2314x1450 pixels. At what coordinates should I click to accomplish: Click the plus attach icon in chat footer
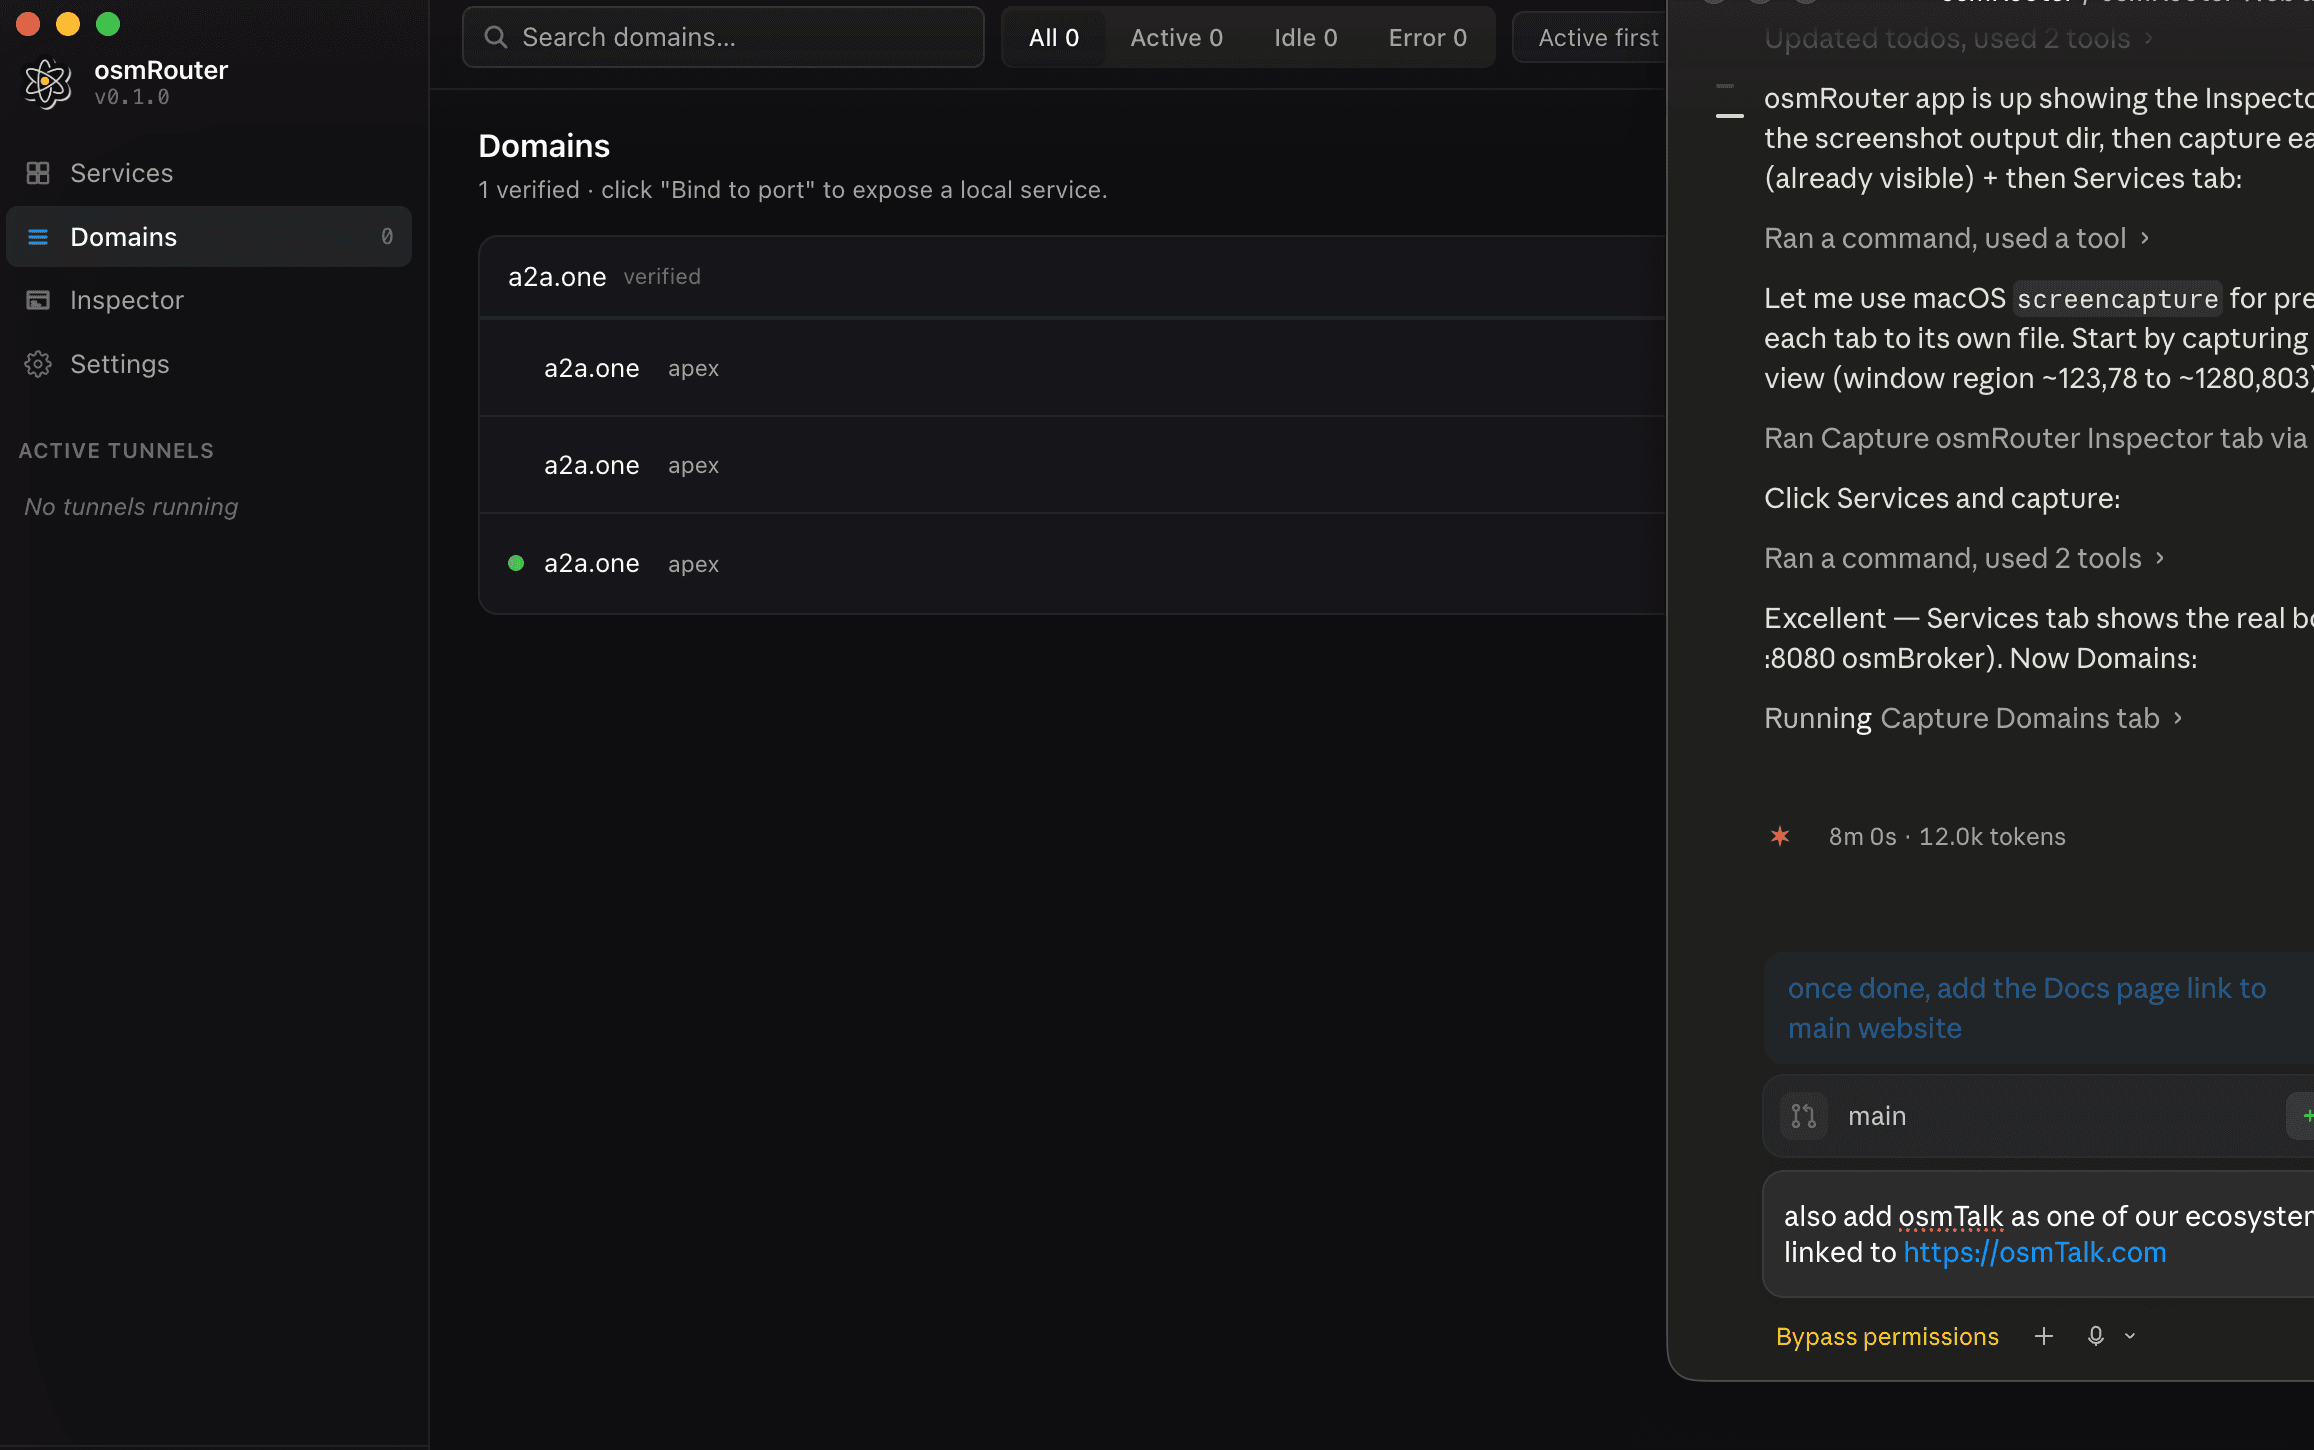pos(2044,1336)
